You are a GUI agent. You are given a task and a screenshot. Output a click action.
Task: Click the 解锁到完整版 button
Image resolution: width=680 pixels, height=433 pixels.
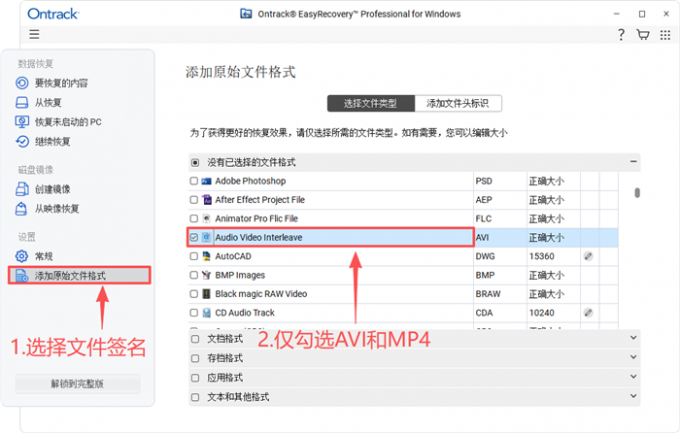[78, 384]
